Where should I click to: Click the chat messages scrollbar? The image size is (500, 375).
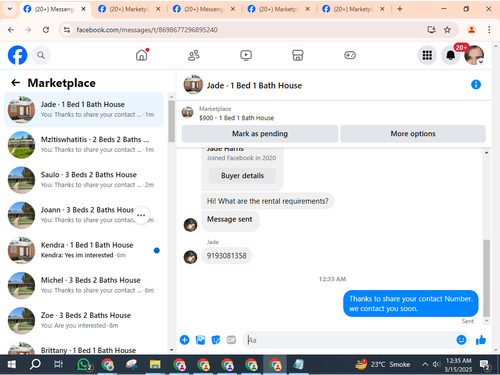(x=487, y=278)
